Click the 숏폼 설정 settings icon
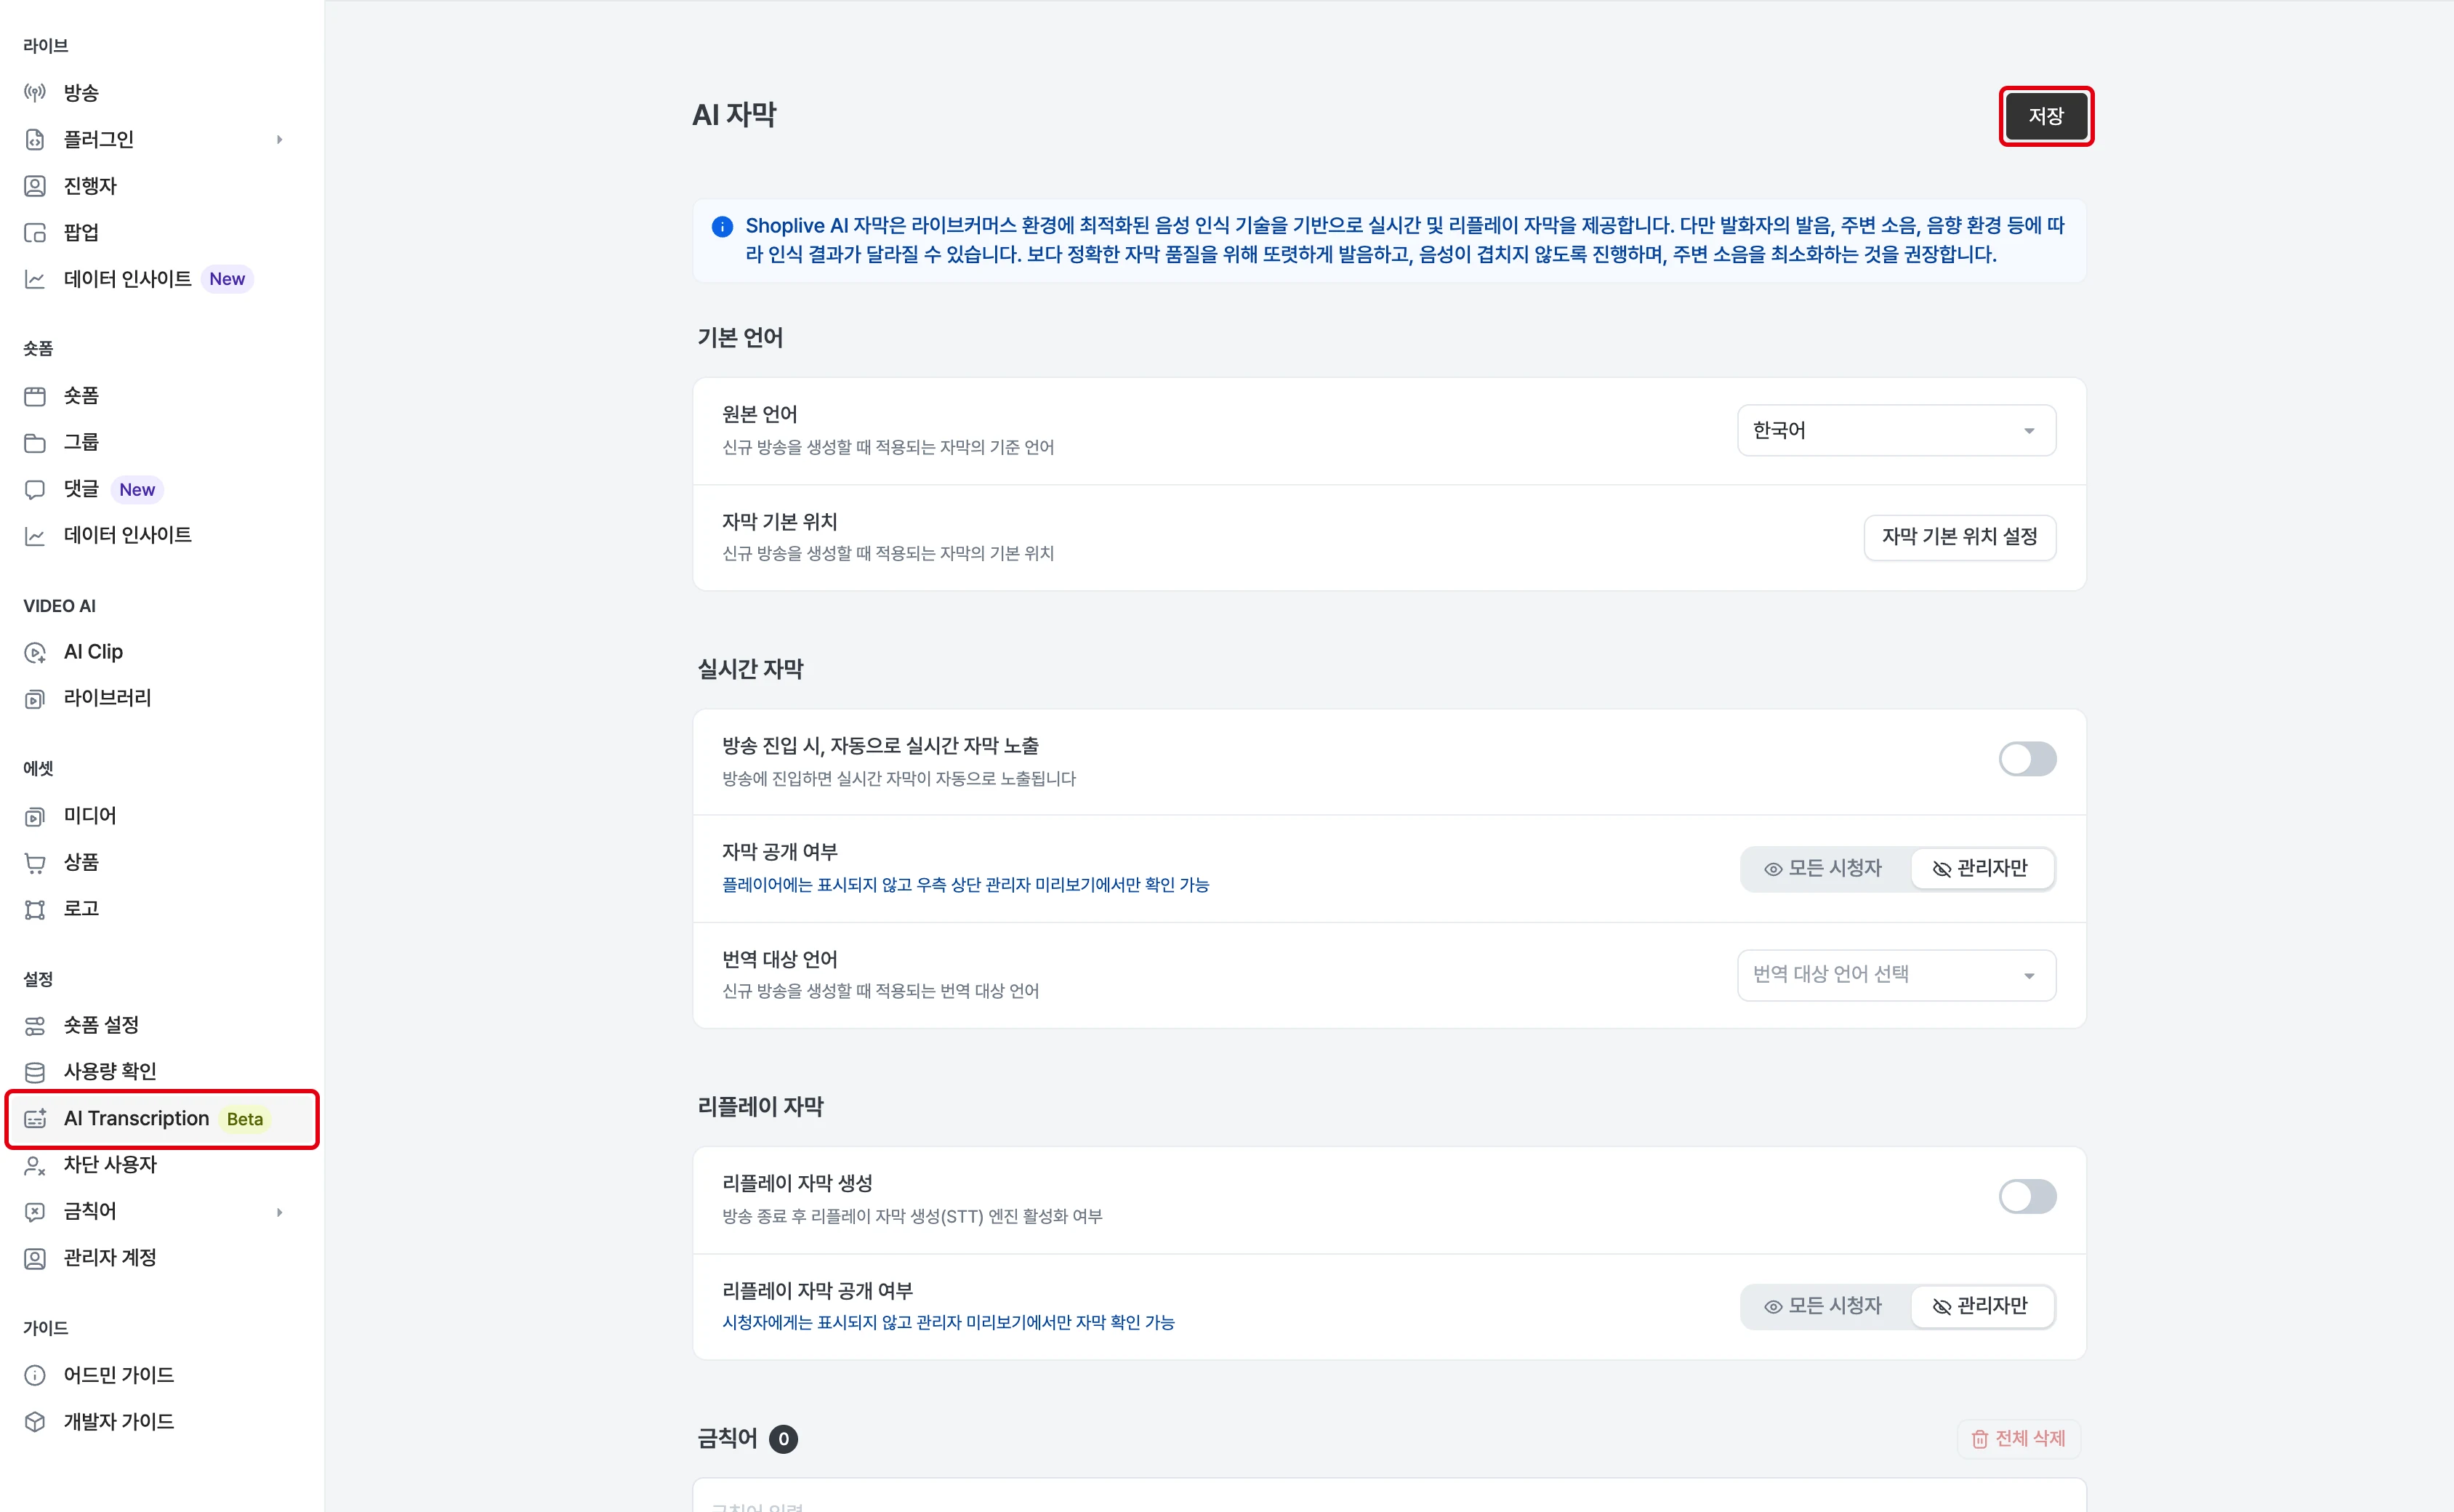 [x=35, y=1025]
